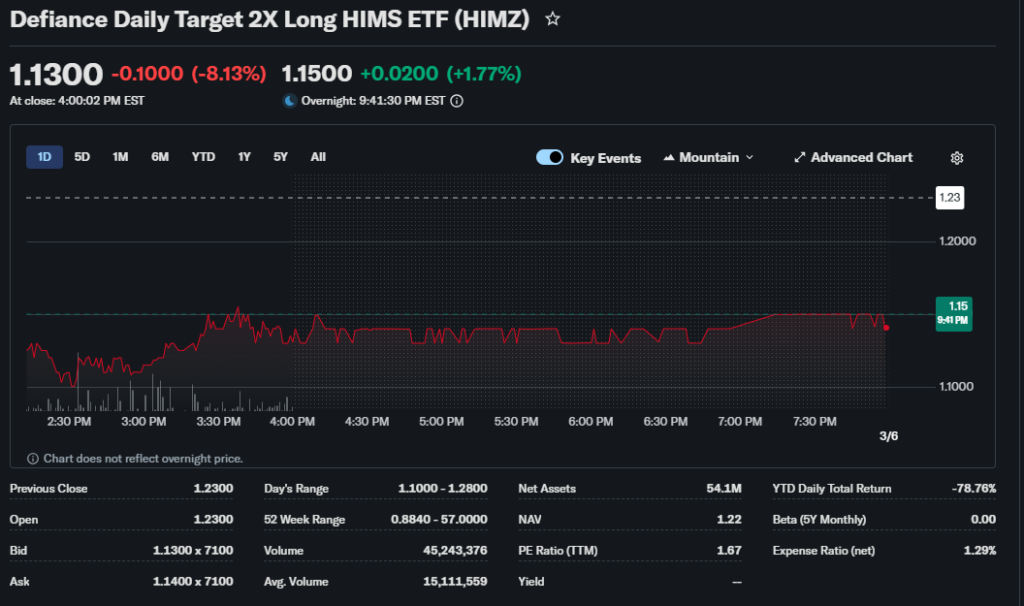Open the Advanced Chart link
Viewport: 1024px width, 606px height.
[x=861, y=158]
